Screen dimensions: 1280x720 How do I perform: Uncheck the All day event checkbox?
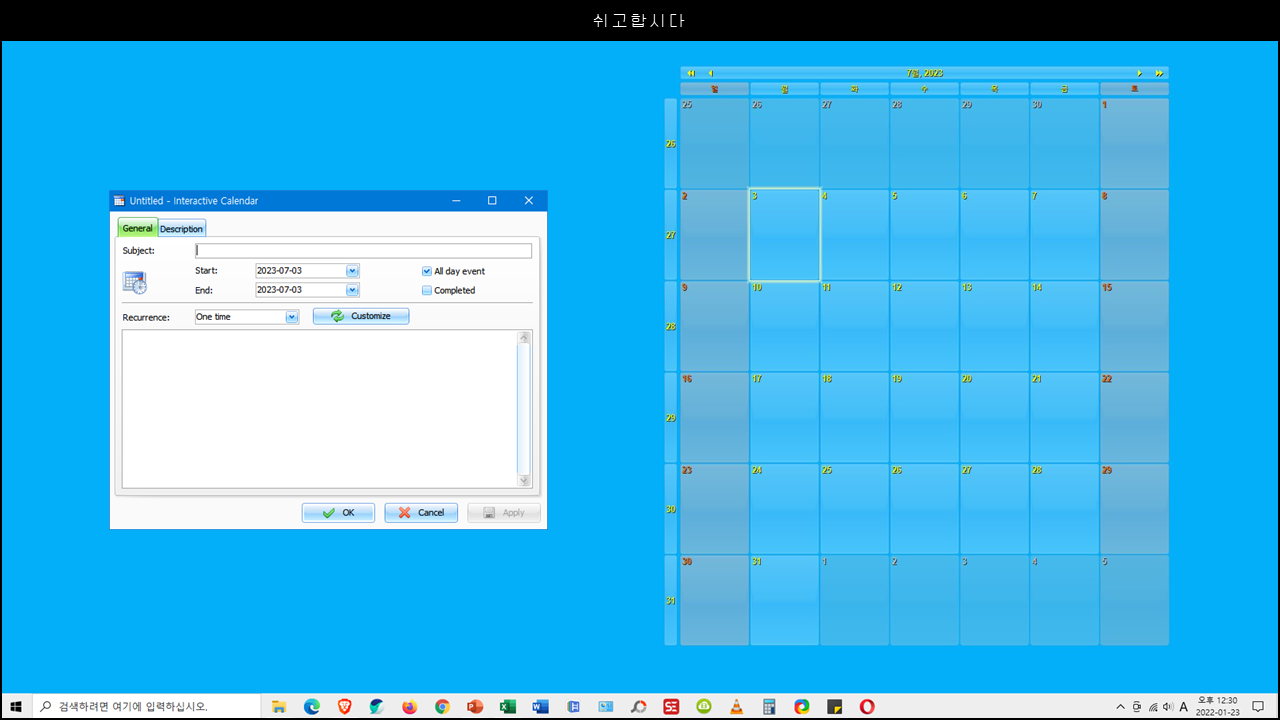tap(427, 271)
